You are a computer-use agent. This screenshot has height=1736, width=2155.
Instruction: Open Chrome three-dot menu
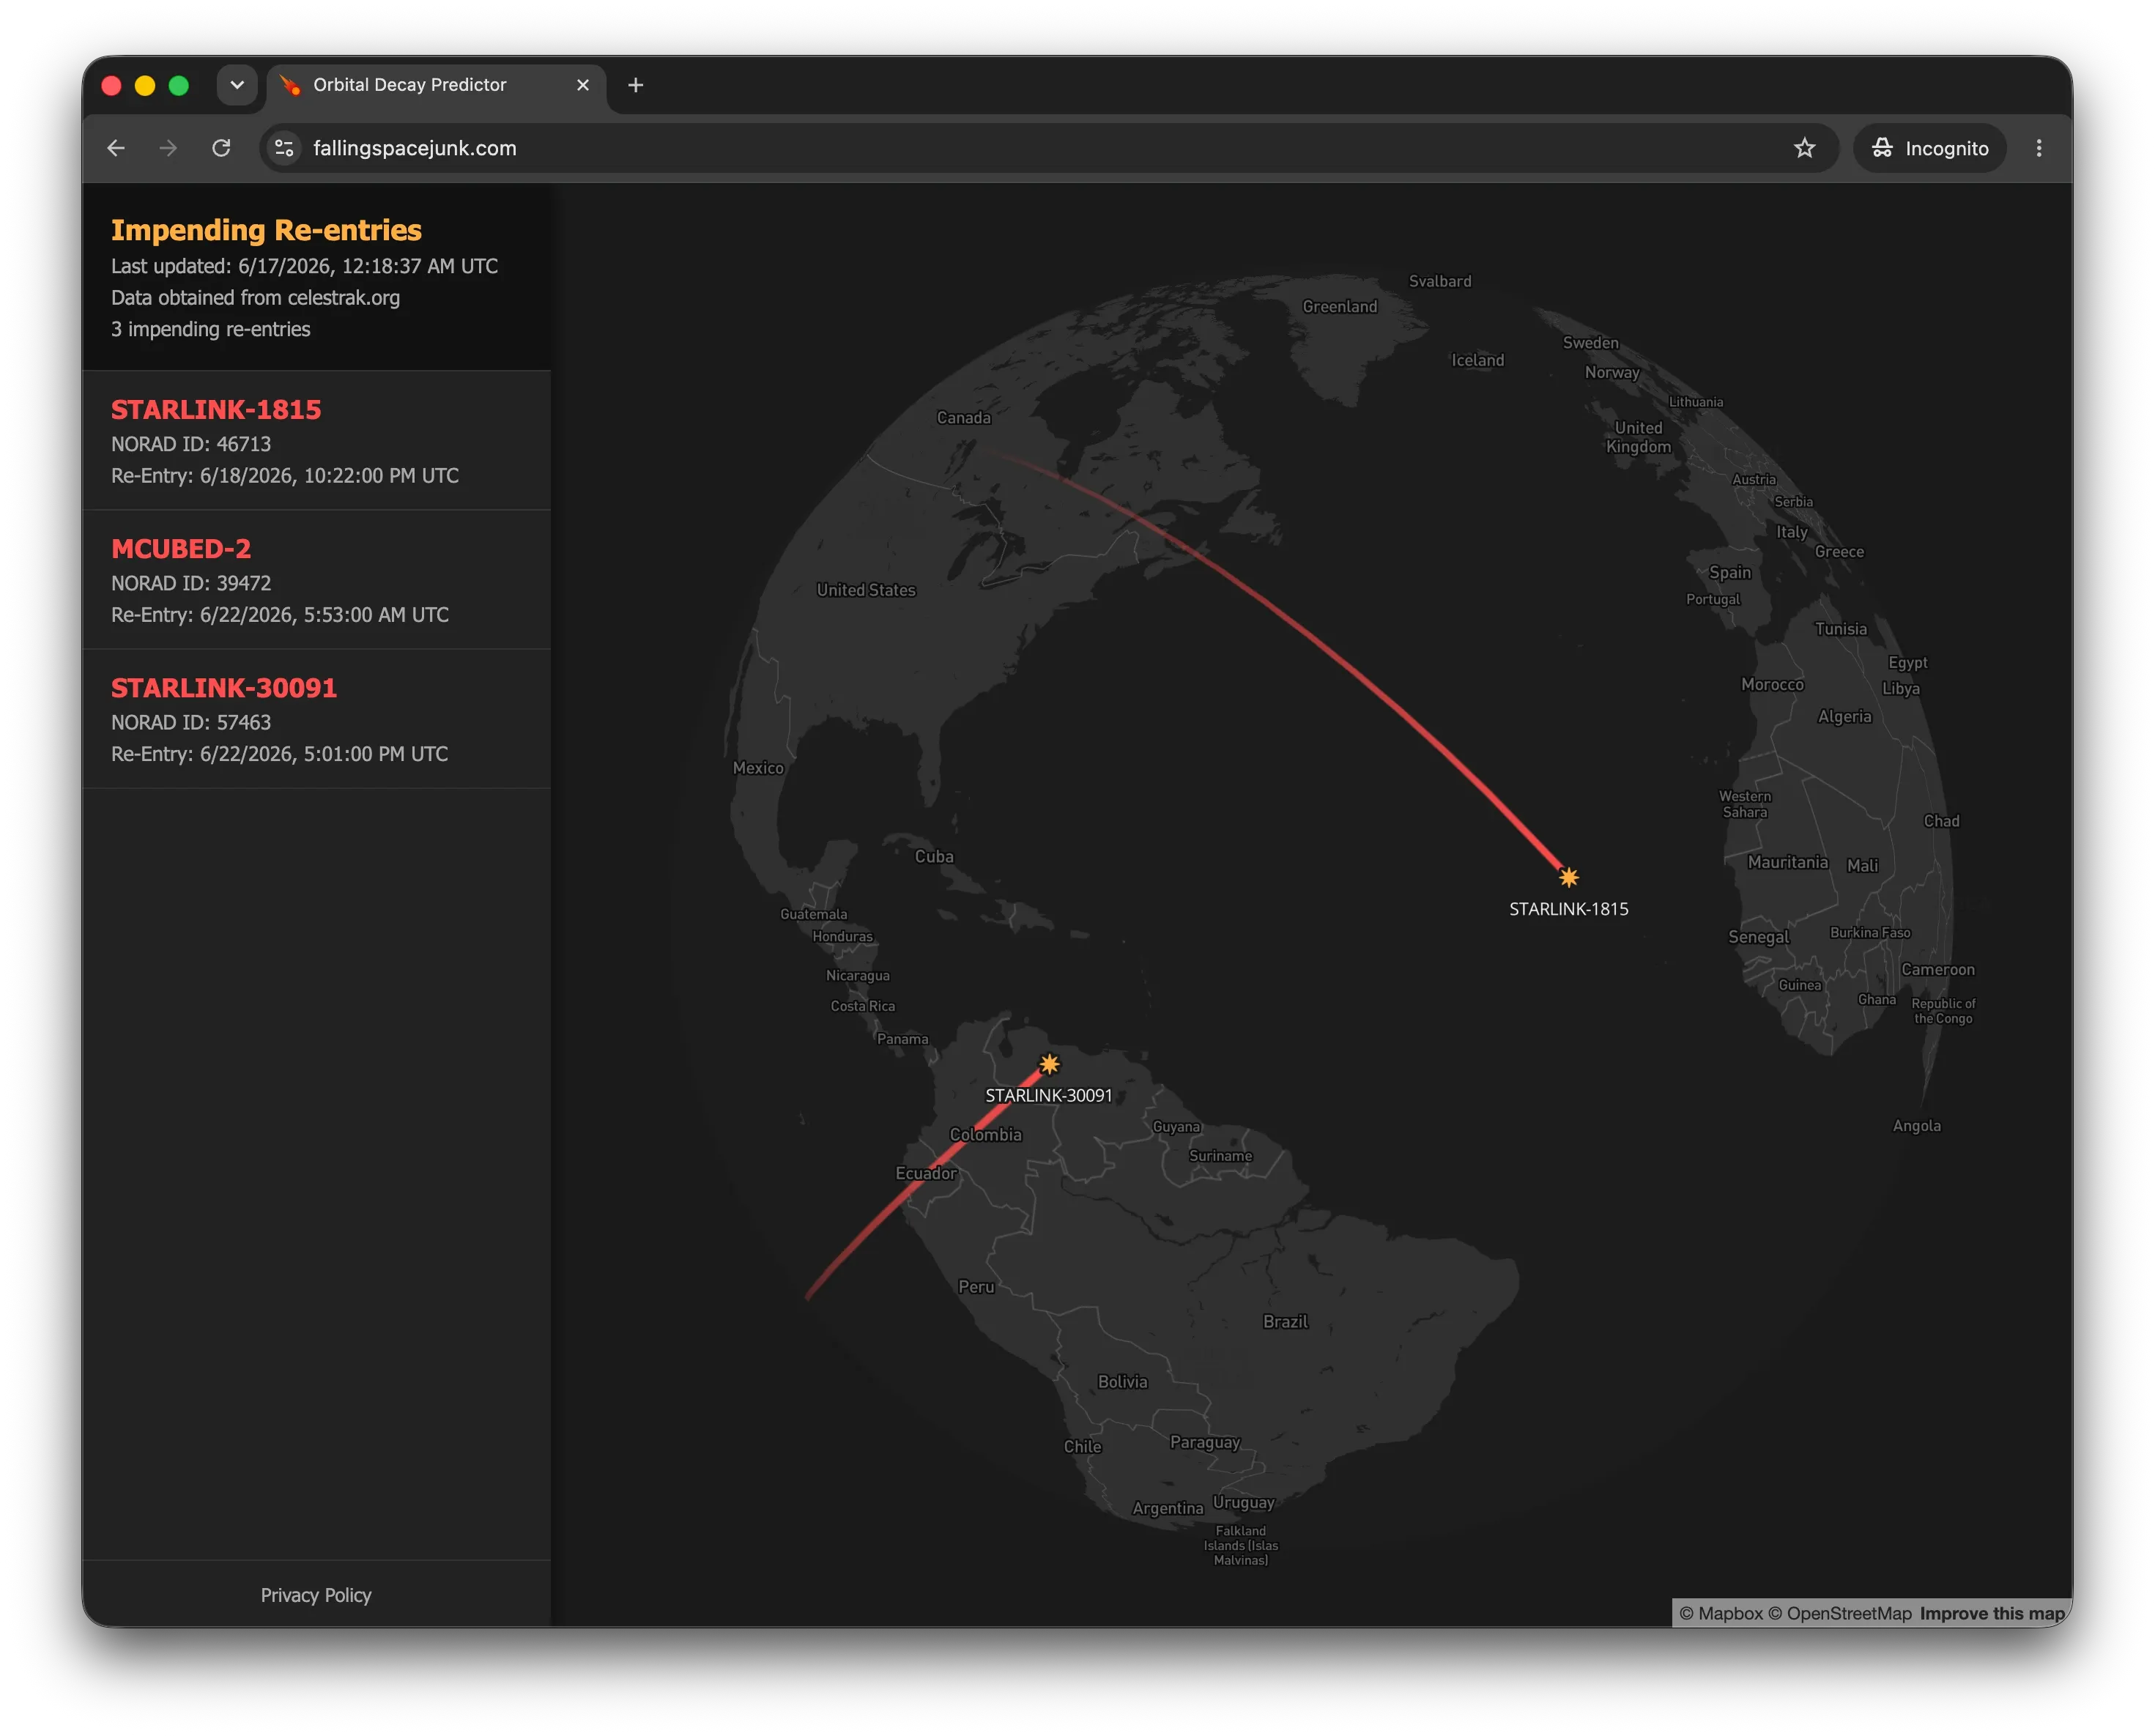pyautogui.click(x=2039, y=148)
